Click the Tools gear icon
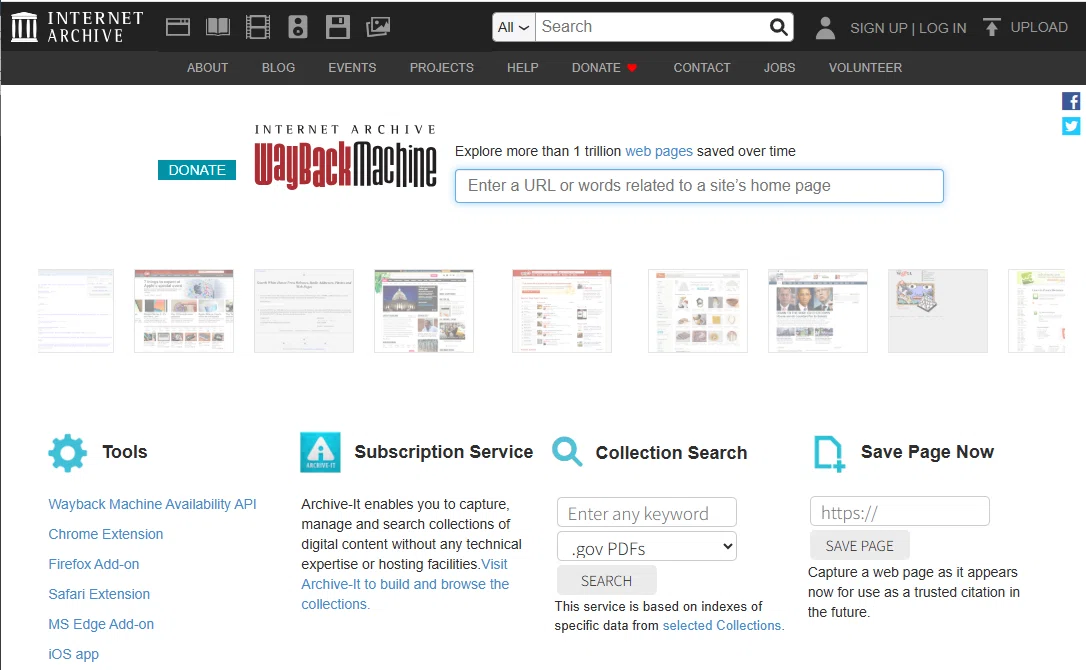1086x670 pixels. 67,453
